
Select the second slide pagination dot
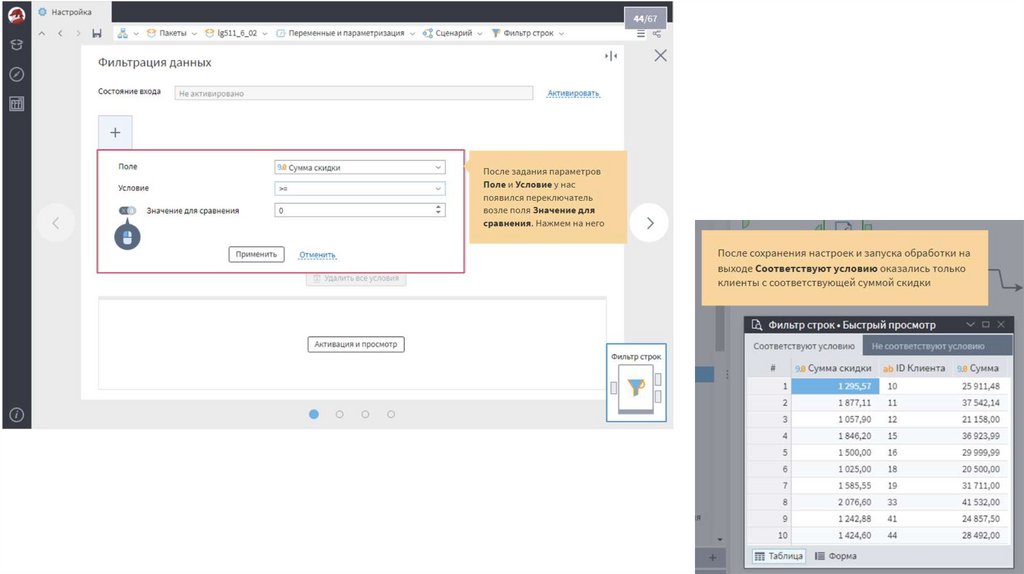[x=340, y=414]
